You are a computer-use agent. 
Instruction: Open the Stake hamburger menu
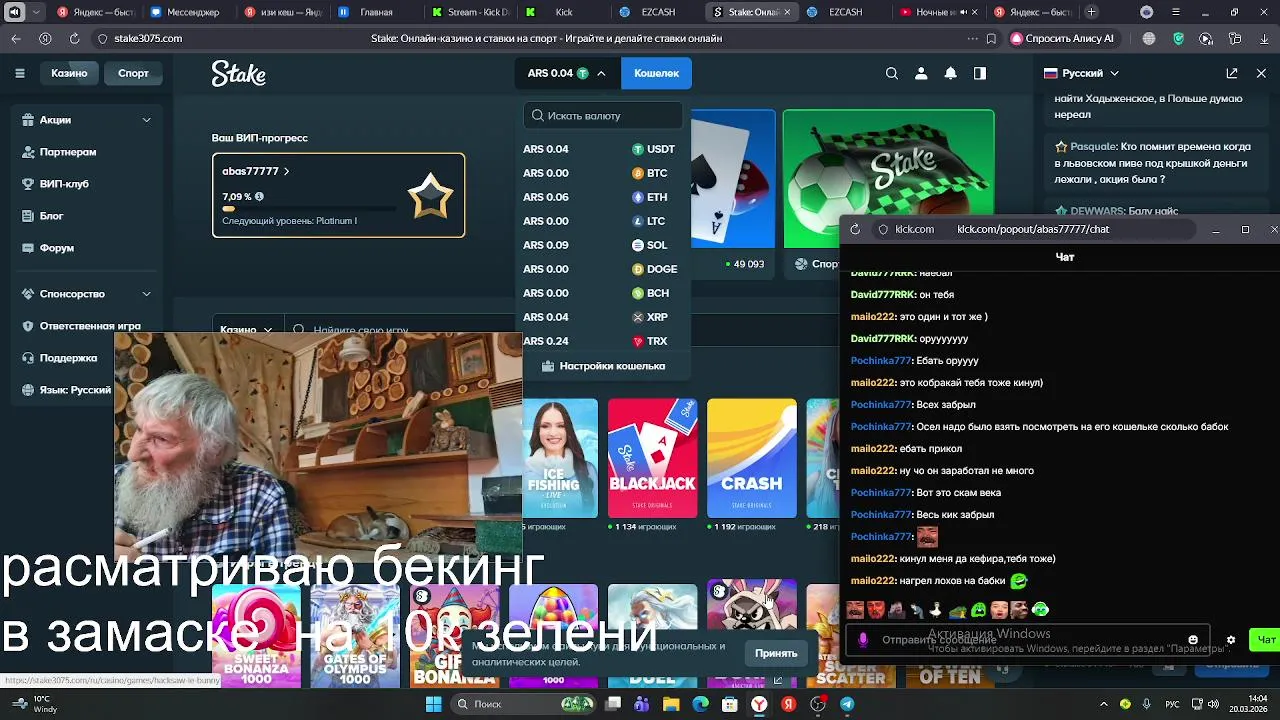click(20, 73)
